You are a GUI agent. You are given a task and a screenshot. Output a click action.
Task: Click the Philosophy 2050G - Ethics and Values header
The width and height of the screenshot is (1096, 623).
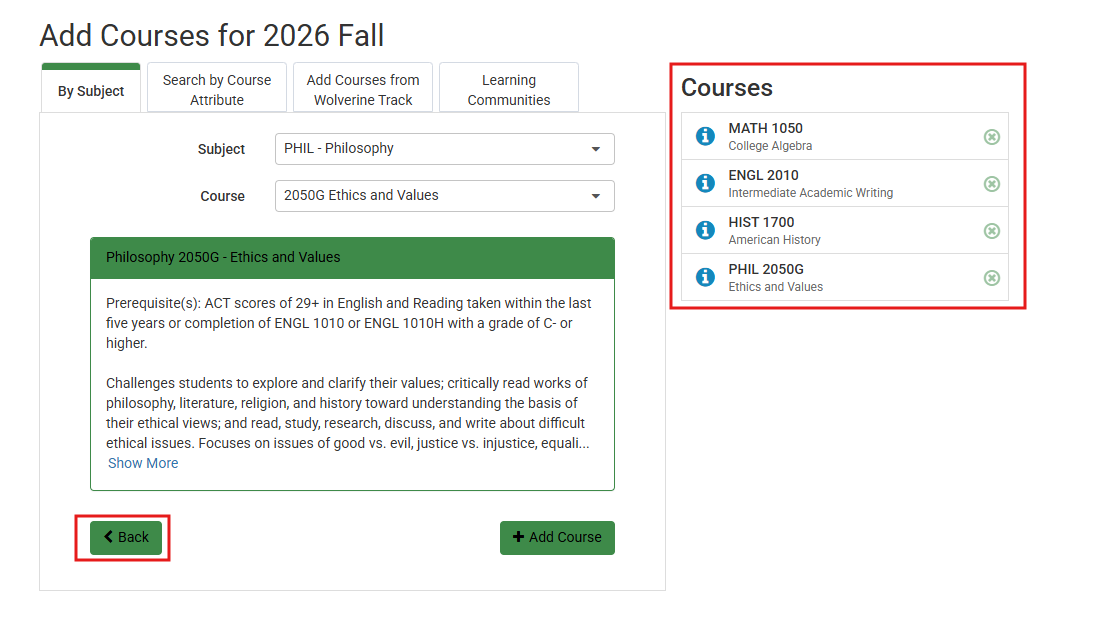coord(352,257)
